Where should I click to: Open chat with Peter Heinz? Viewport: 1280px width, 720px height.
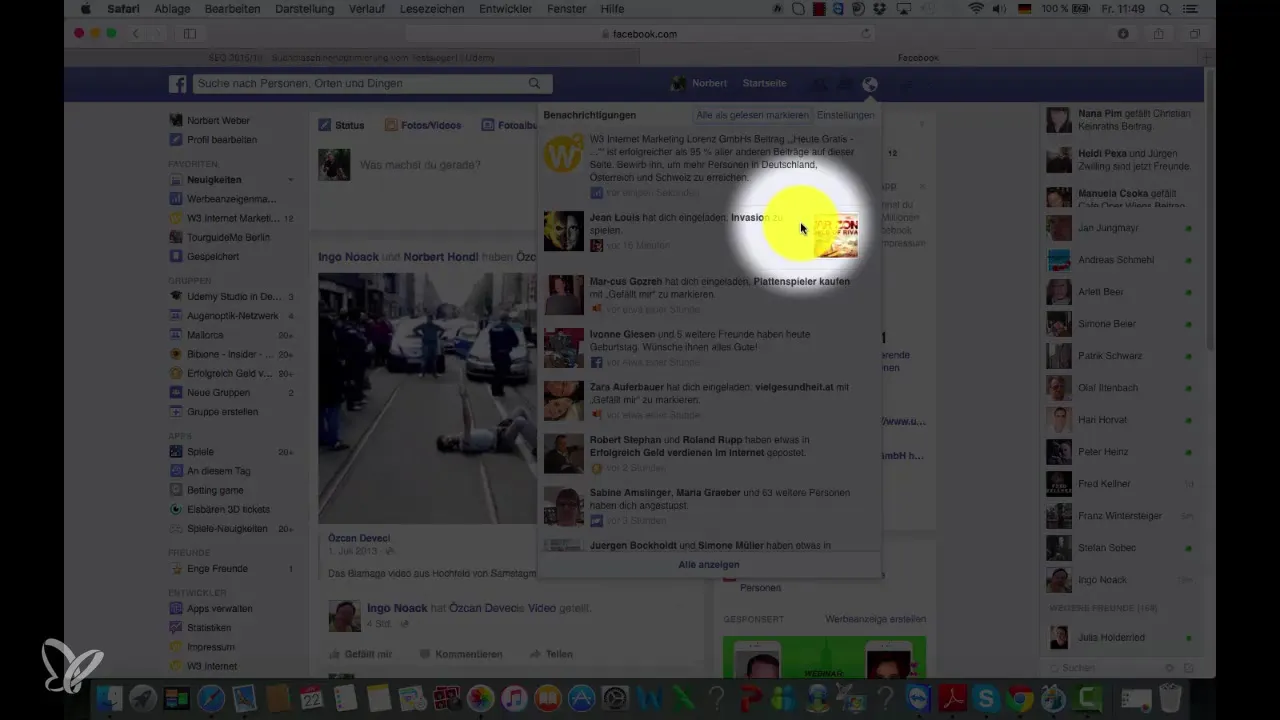(x=1120, y=452)
